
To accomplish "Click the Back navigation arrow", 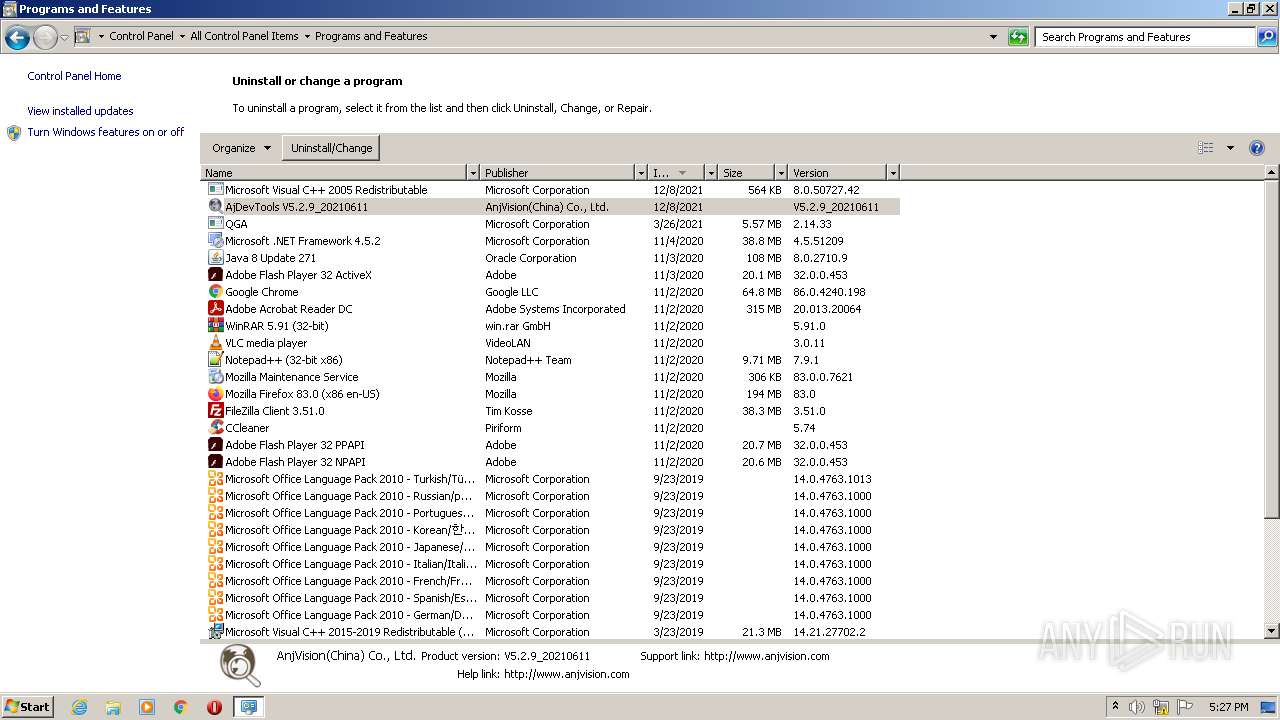I will [x=17, y=38].
